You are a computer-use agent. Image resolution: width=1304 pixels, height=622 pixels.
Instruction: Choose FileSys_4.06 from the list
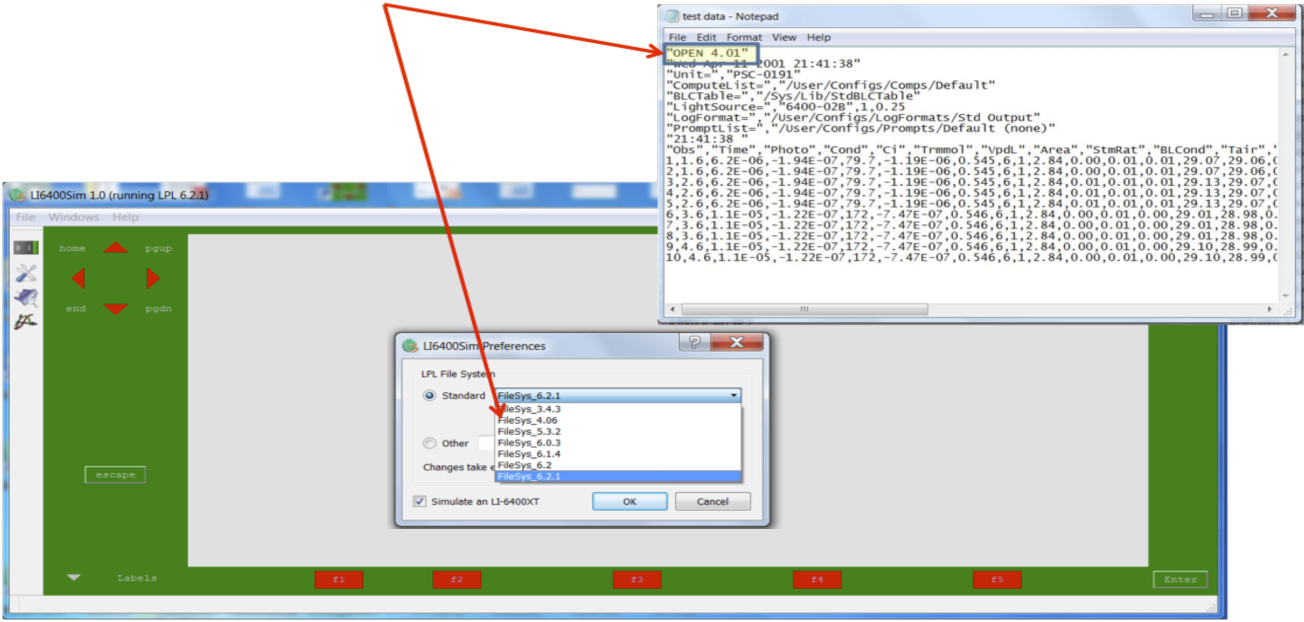coord(618,420)
